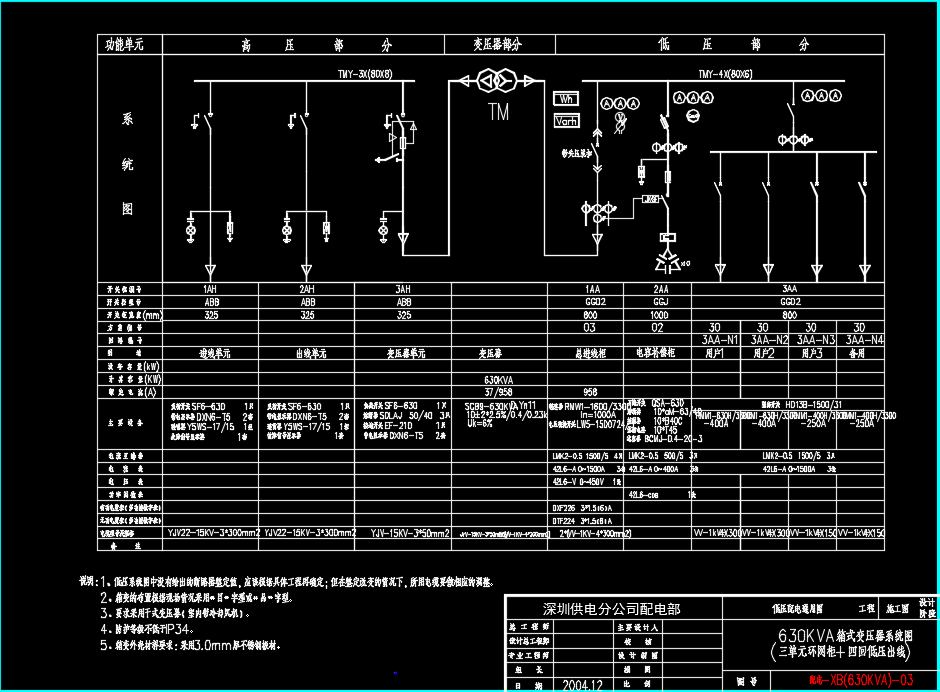
Task: Click the 电容补偿柜 label
Action: [655, 353]
